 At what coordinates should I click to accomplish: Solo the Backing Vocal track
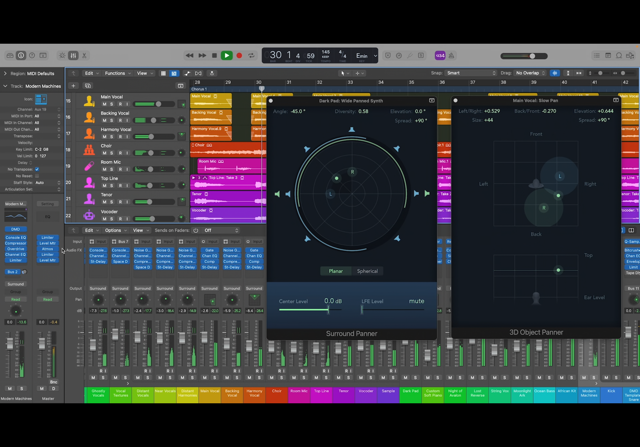(112, 120)
